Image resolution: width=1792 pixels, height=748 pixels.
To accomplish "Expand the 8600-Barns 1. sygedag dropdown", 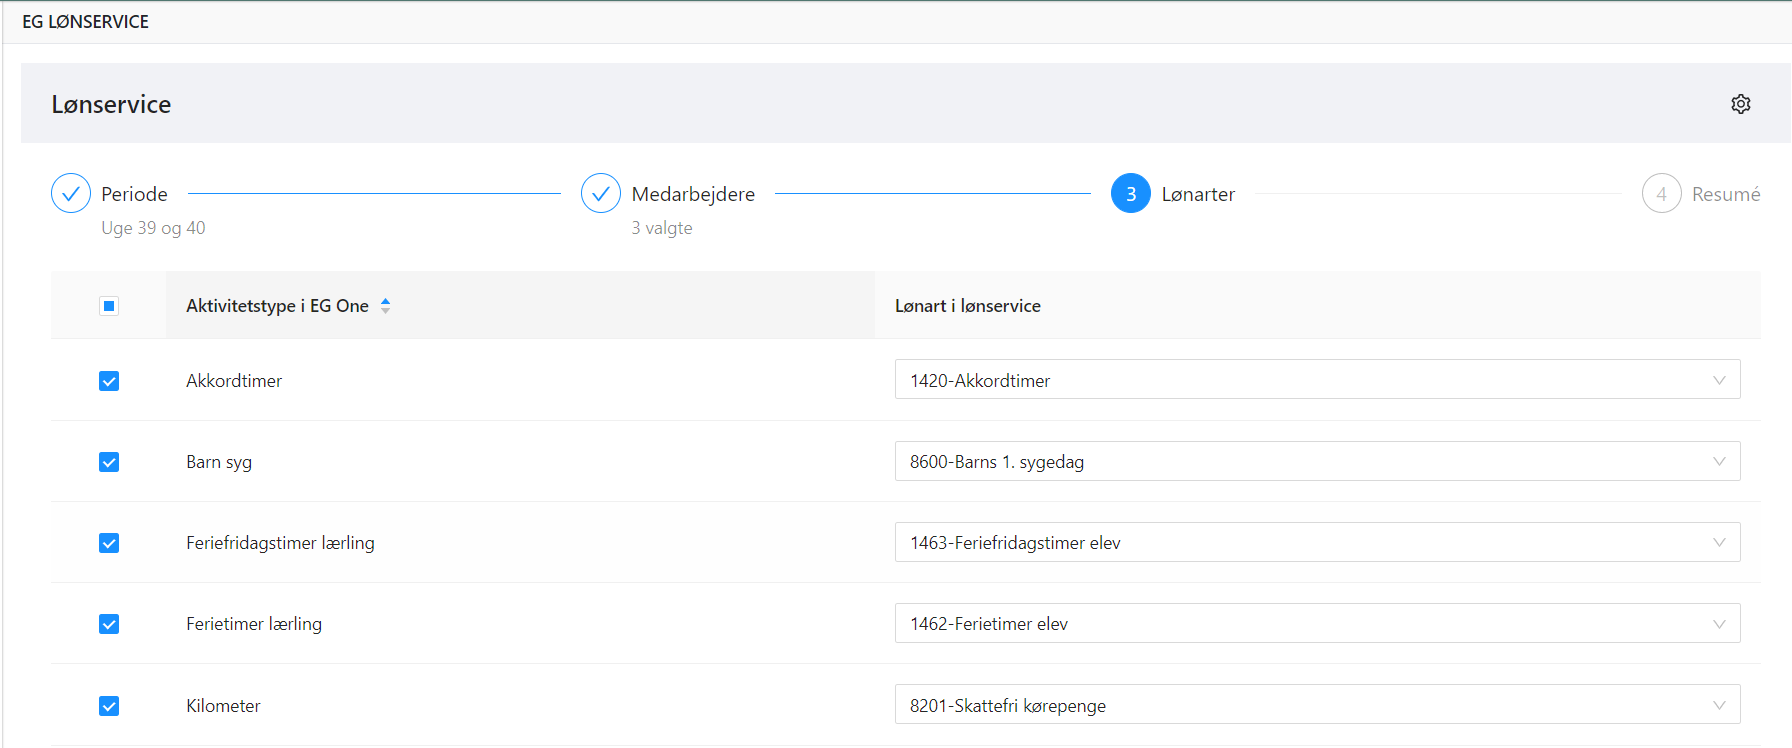I will pos(1316,461).
